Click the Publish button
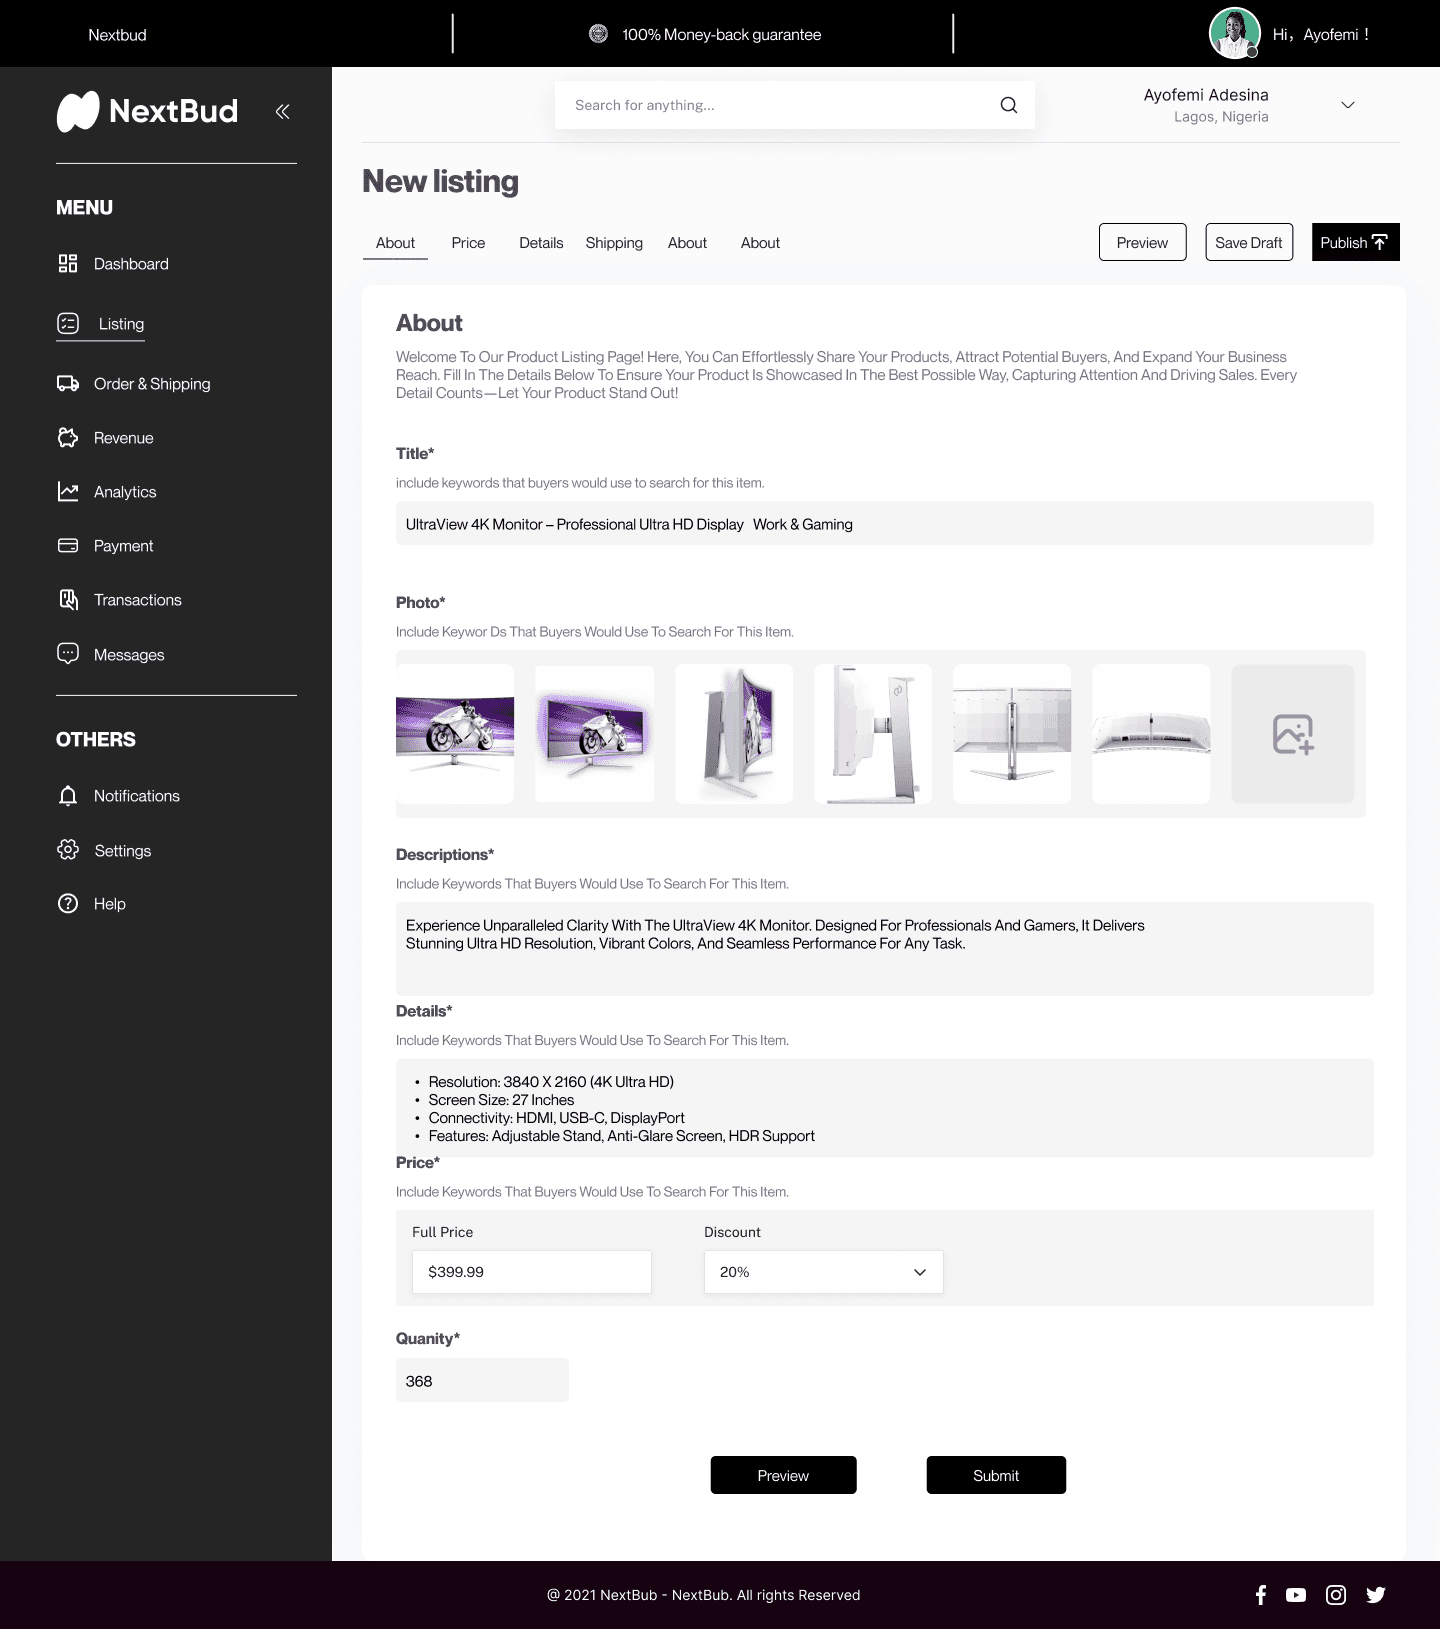This screenshot has height=1629, width=1440. pyautogui.click(x=1355, y=242)
